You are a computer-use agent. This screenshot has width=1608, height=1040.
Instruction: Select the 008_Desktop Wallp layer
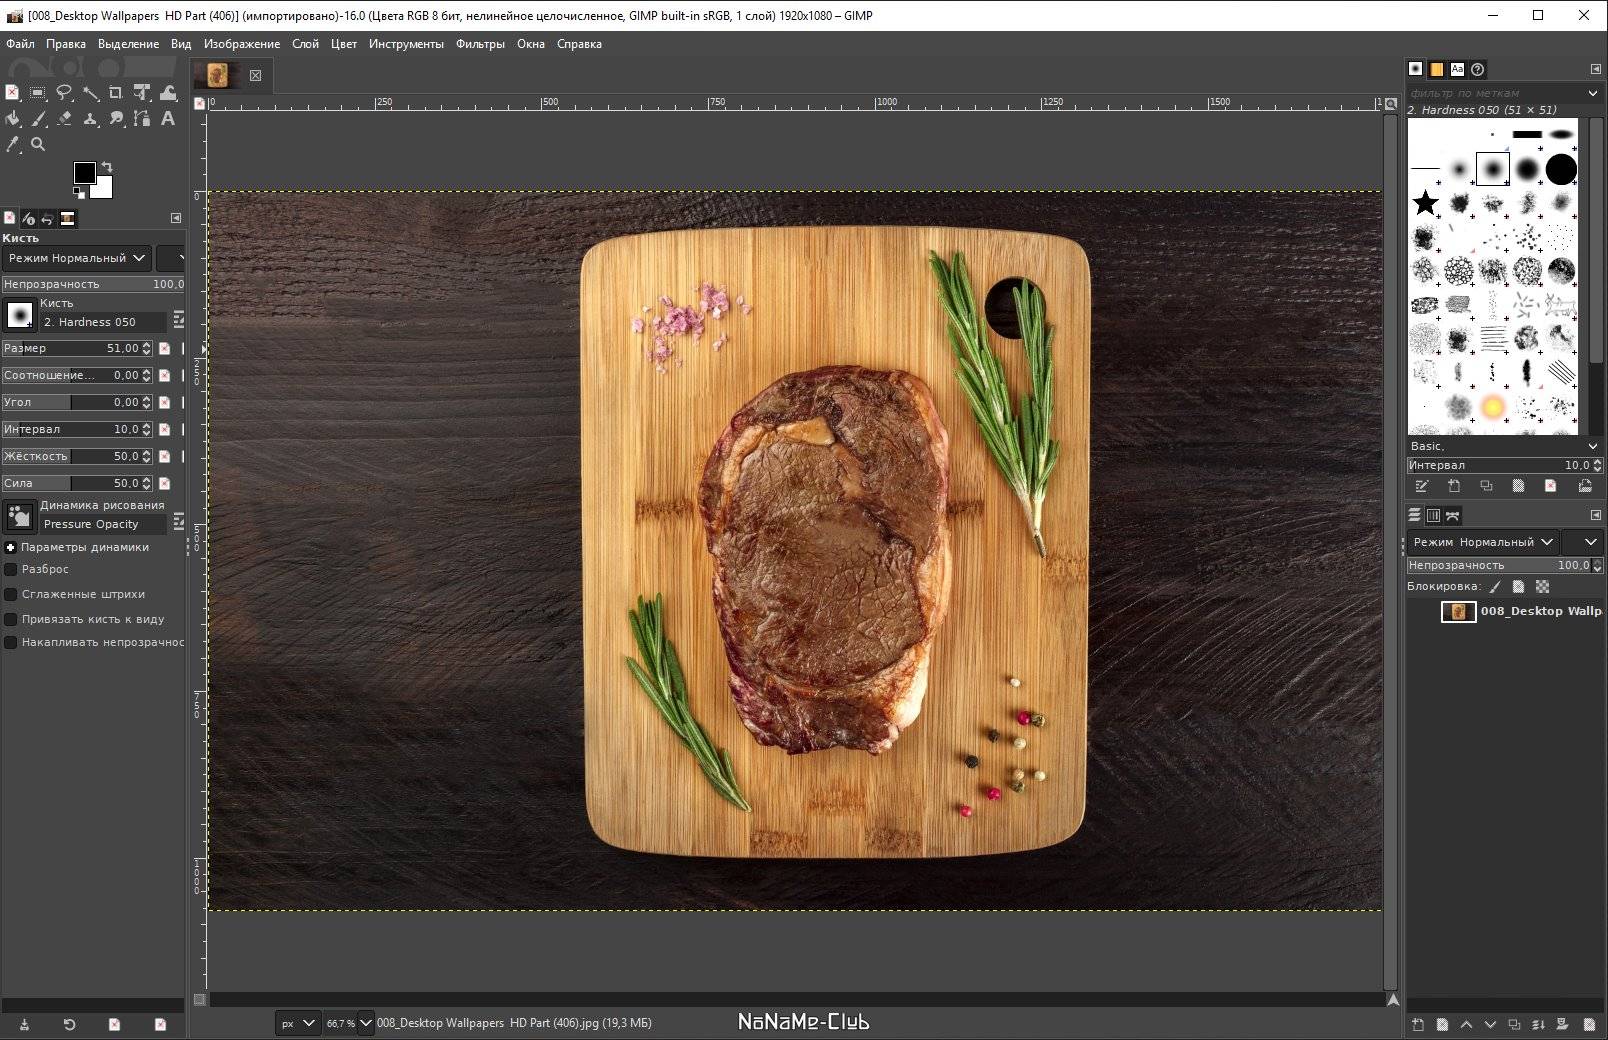[1506, 611]
